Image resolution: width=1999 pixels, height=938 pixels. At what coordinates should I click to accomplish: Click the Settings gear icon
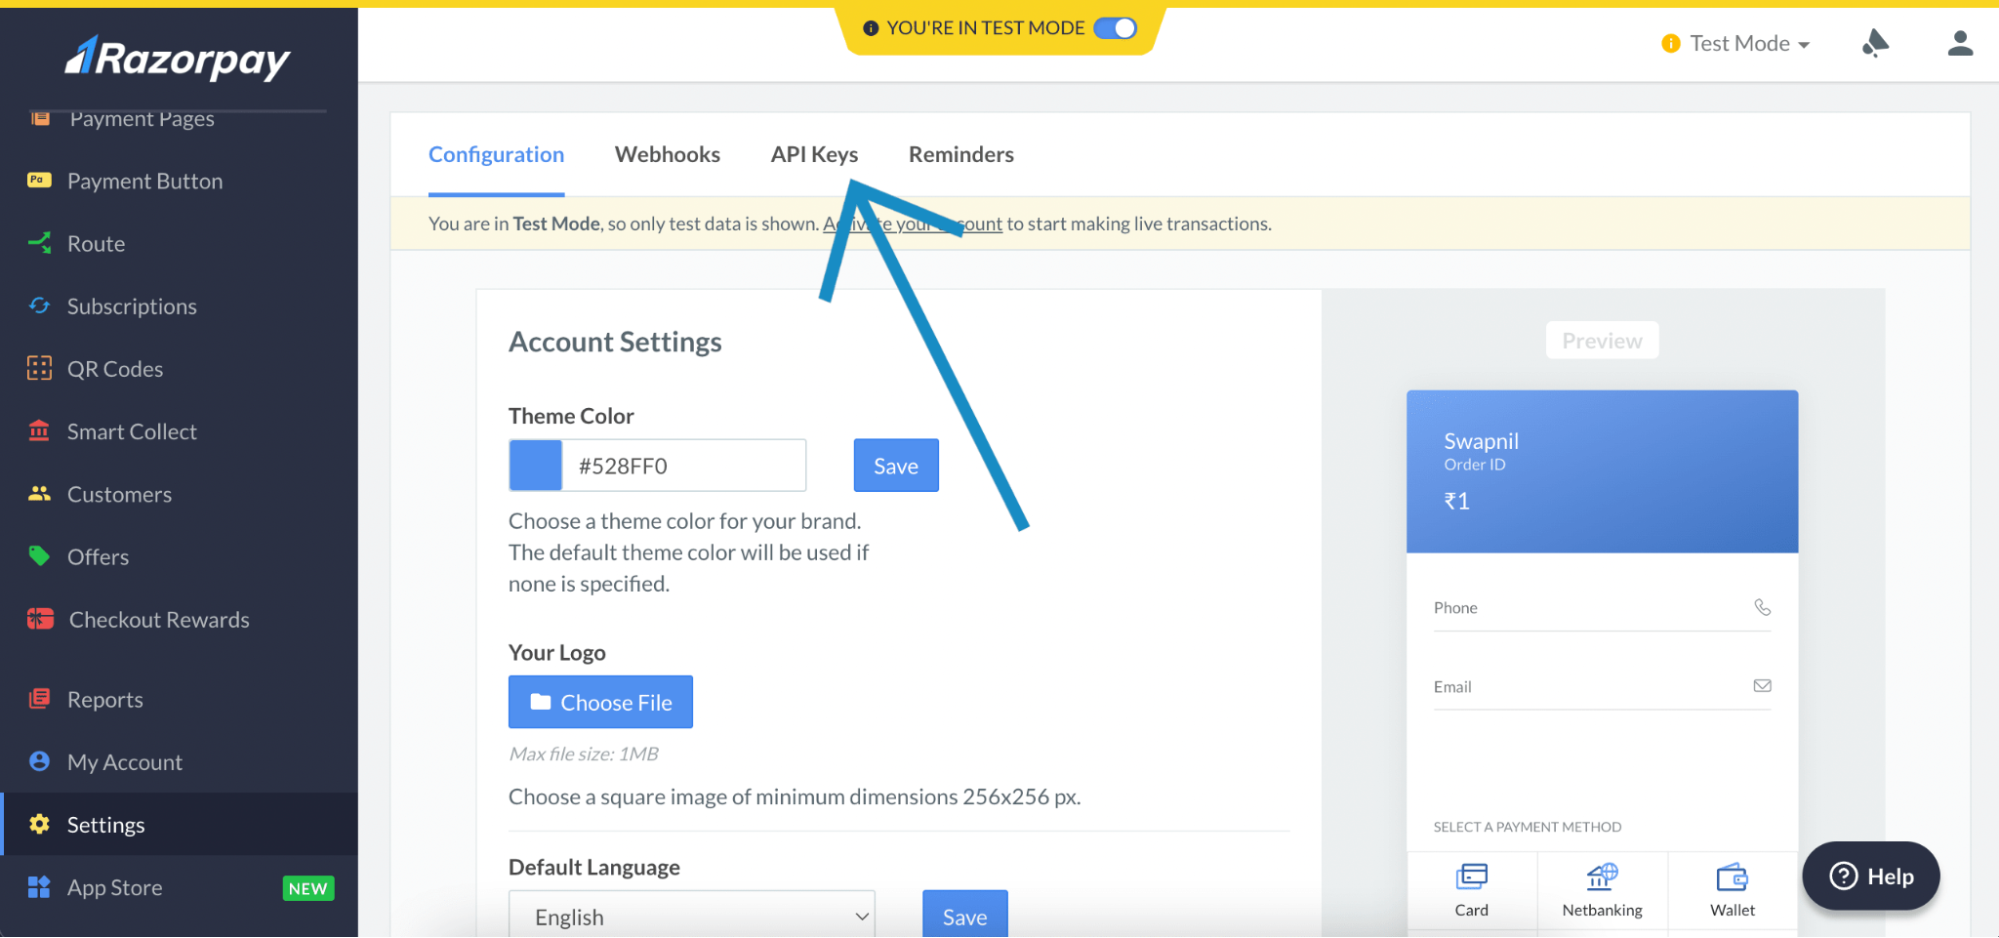click(39, 824)
